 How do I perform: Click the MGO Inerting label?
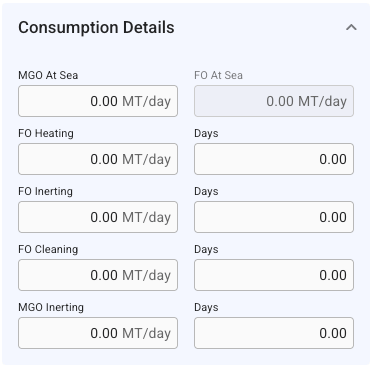pos(51,307)
